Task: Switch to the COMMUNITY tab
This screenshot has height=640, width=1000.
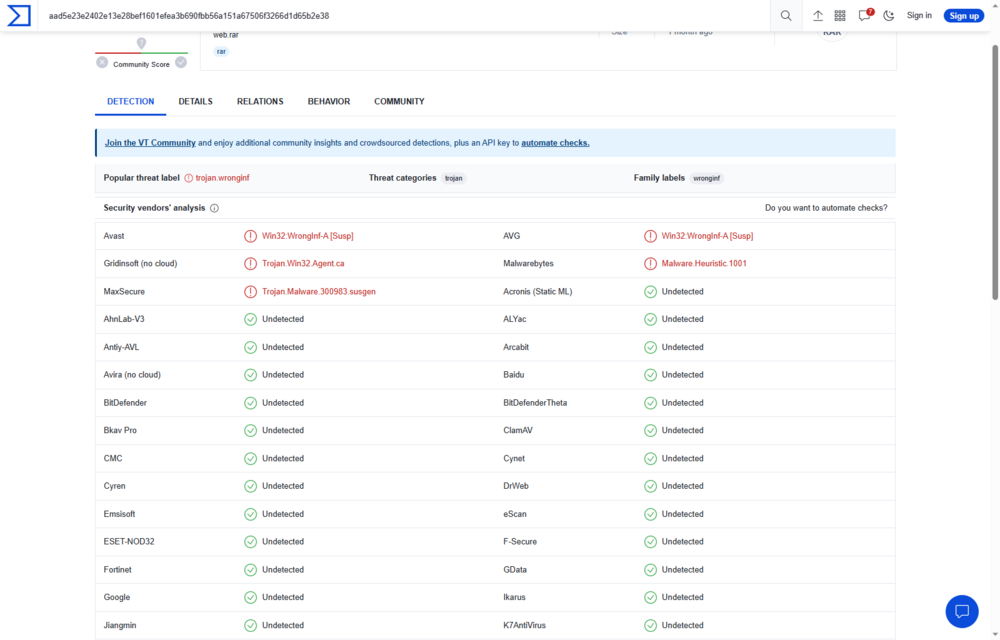Action: pyautogui.click(x=399, y=101)
